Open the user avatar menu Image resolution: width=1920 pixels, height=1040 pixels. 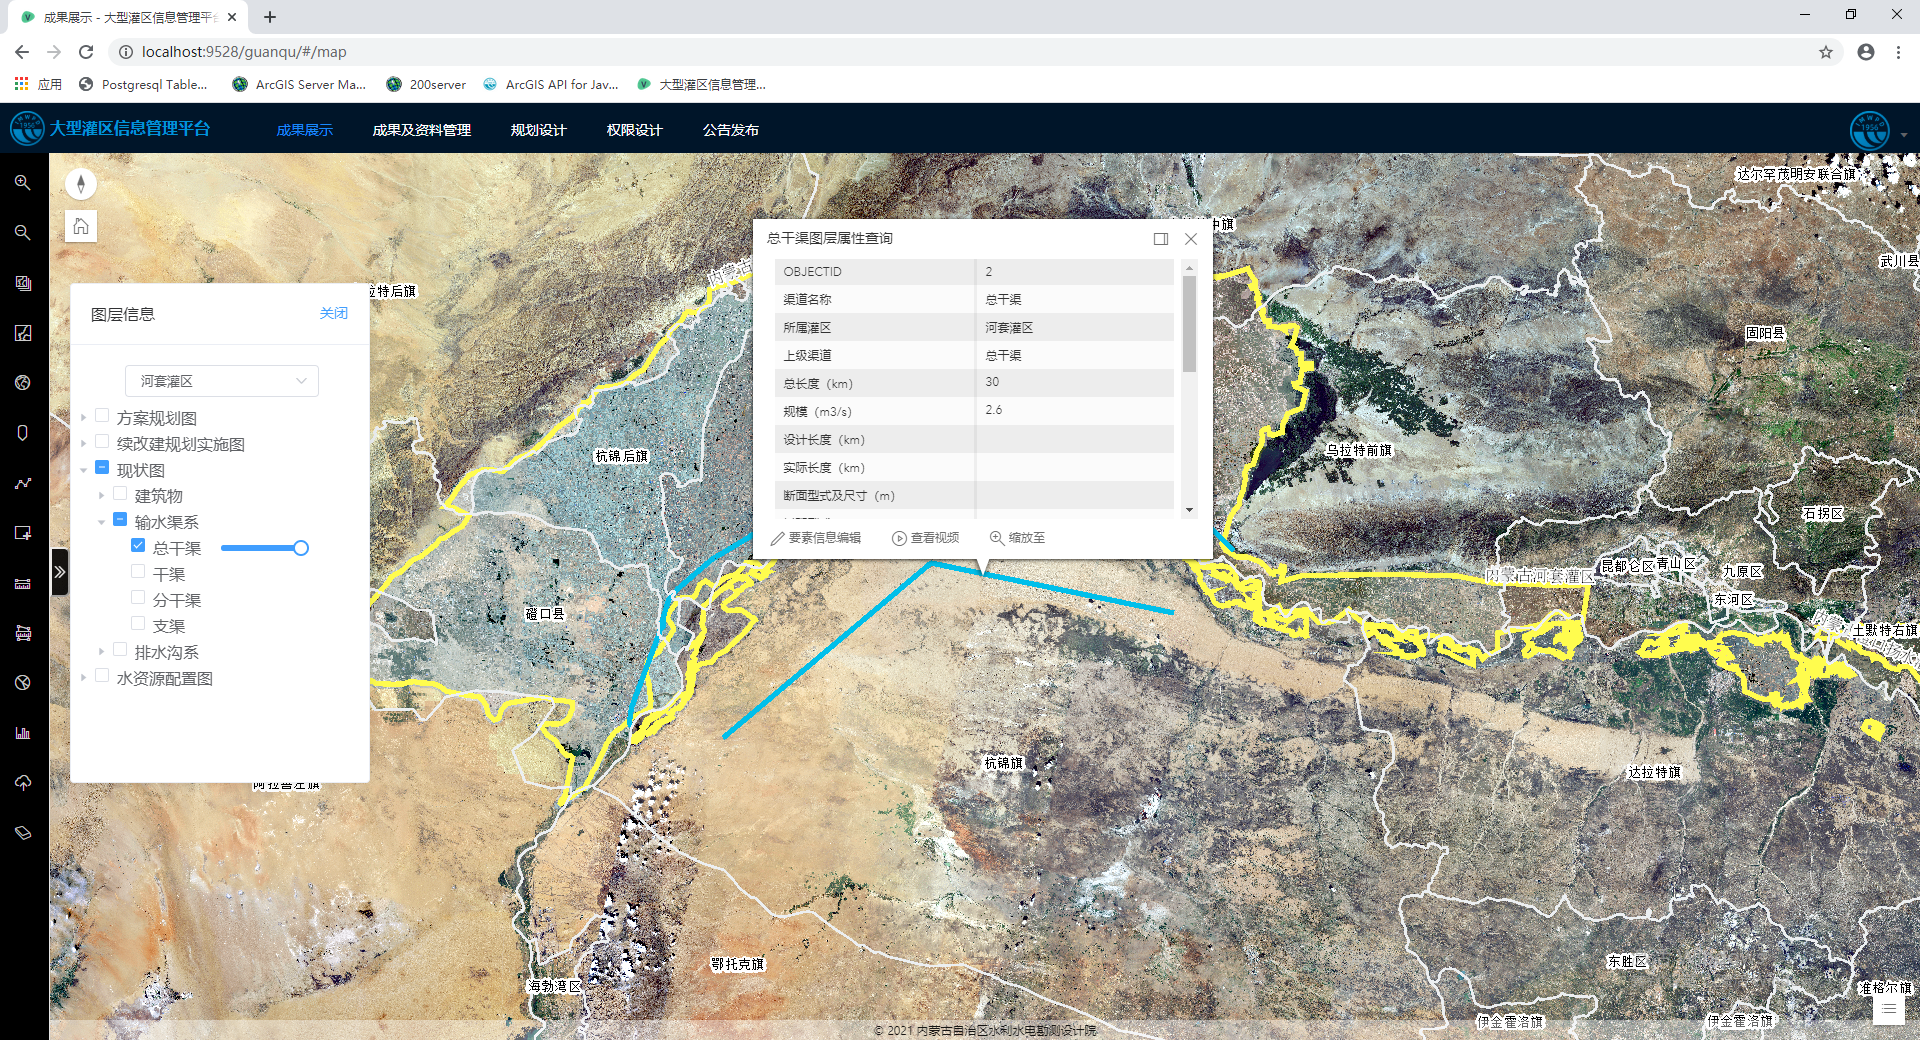coord(1869,130)
